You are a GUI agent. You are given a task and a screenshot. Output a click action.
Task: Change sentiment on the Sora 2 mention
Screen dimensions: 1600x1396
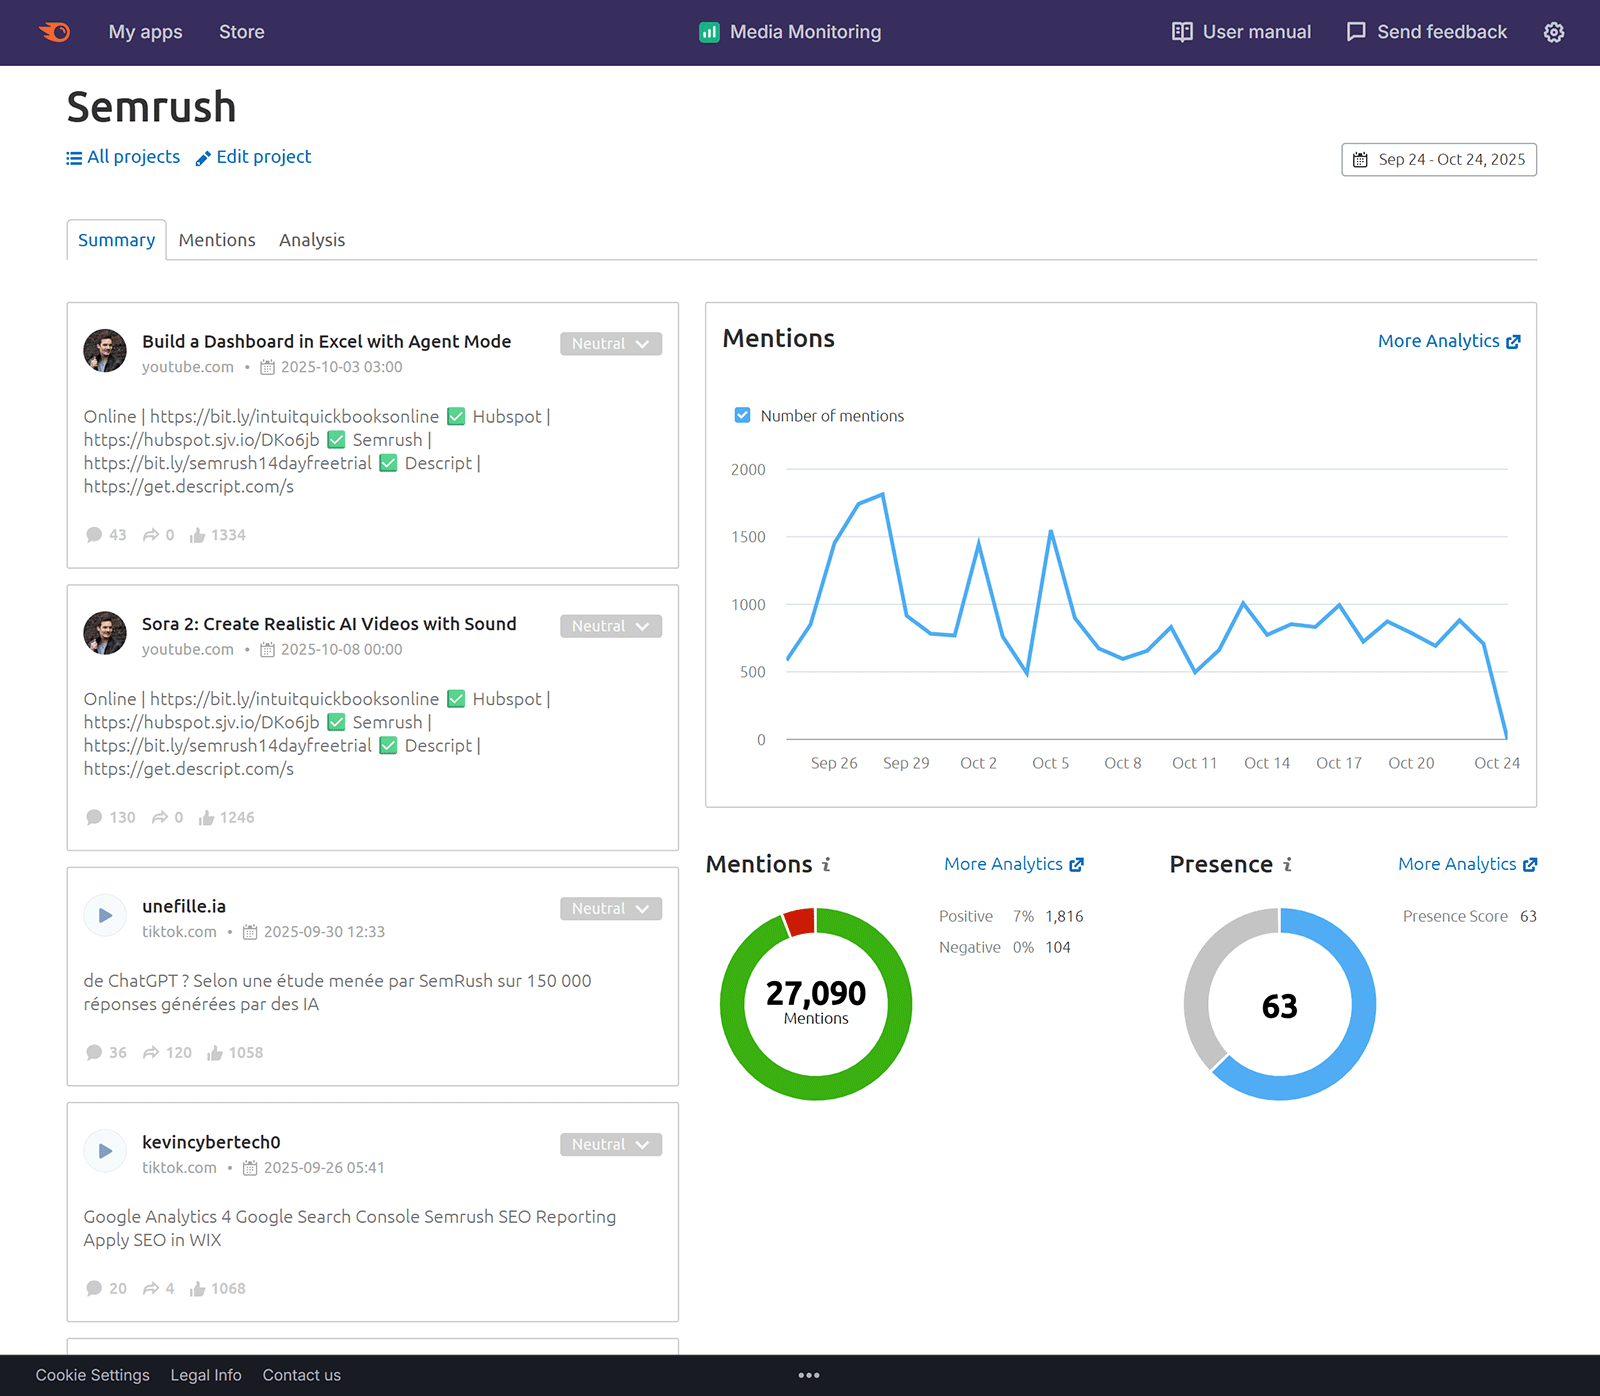(x=611, y=625)
